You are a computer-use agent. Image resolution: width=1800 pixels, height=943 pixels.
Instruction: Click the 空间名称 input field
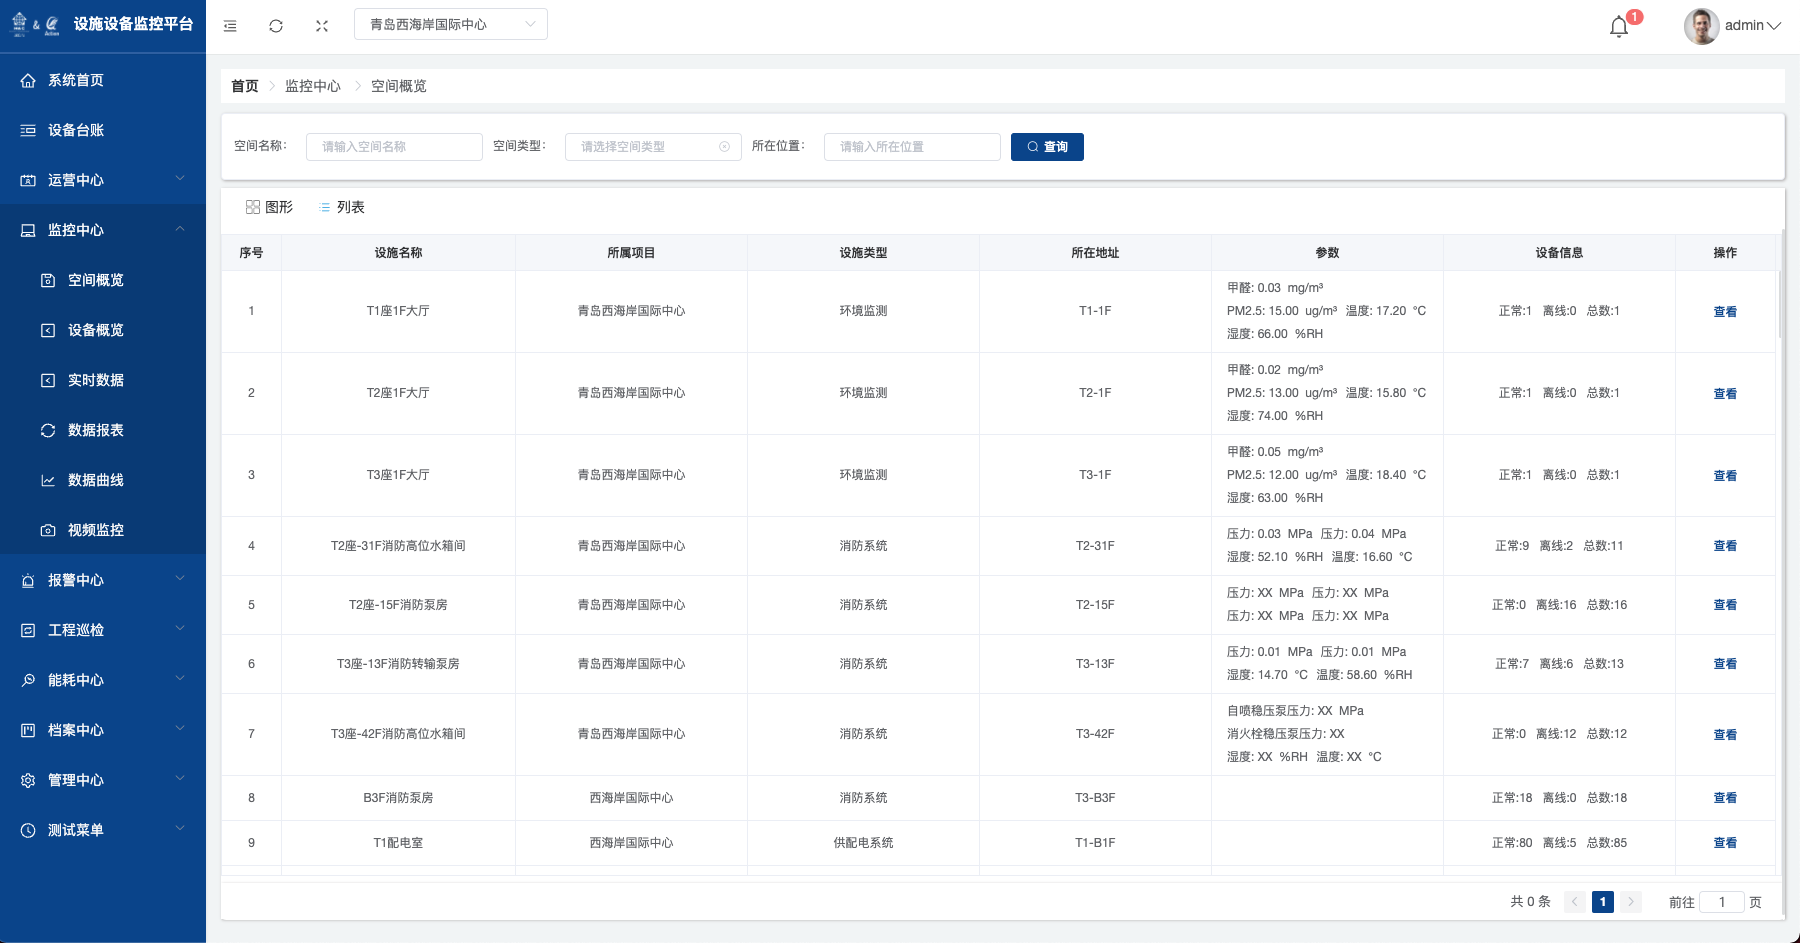click(394, 147)
